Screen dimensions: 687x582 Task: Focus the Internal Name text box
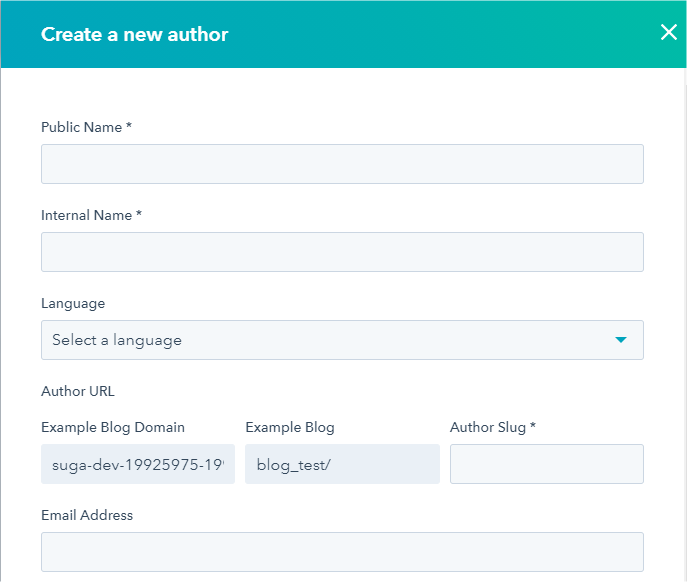(342, 252)
